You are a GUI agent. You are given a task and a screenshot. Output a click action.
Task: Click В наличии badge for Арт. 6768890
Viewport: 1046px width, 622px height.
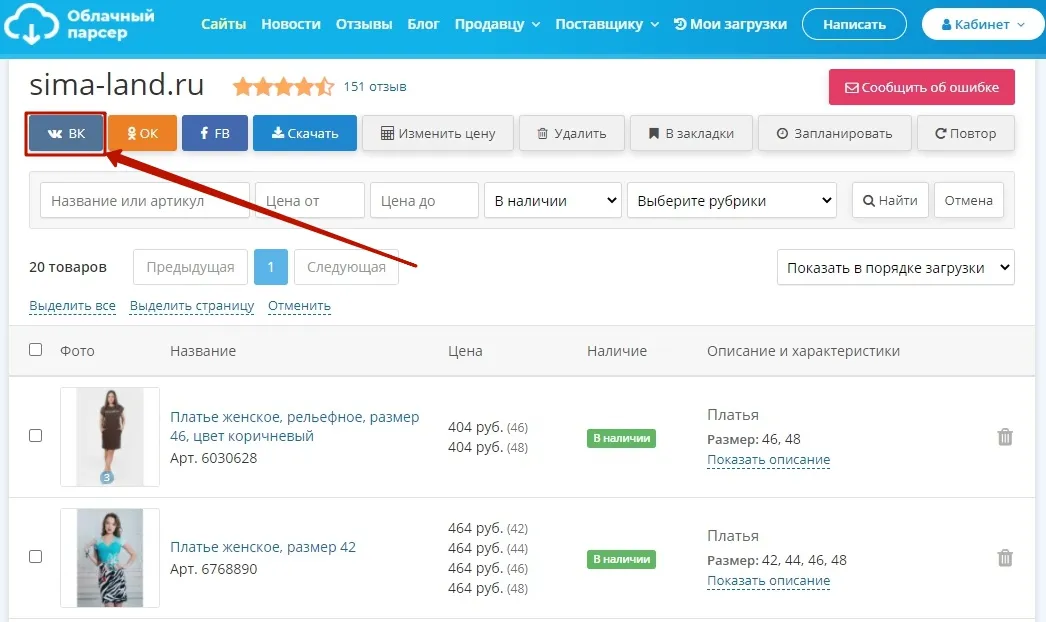click(x=621, y=559)
